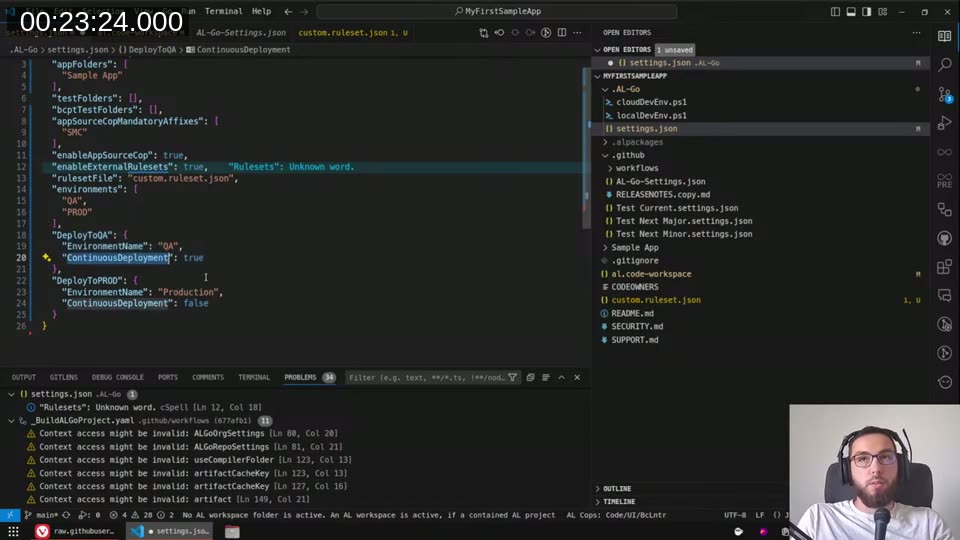
Task: Open the Search view in the activity bar
Action: [945, 64]
